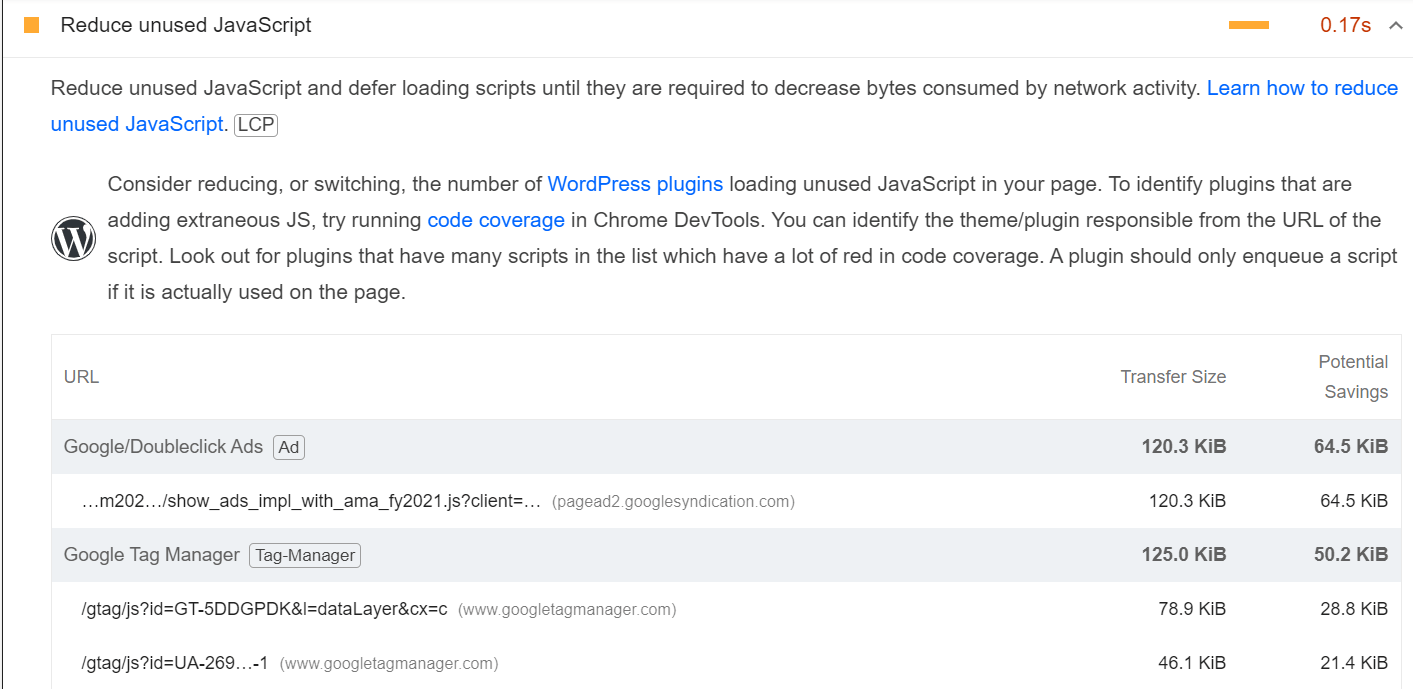Click the Transfer Size column header
1413x689 pixels.
click(x=1172, y=377)
